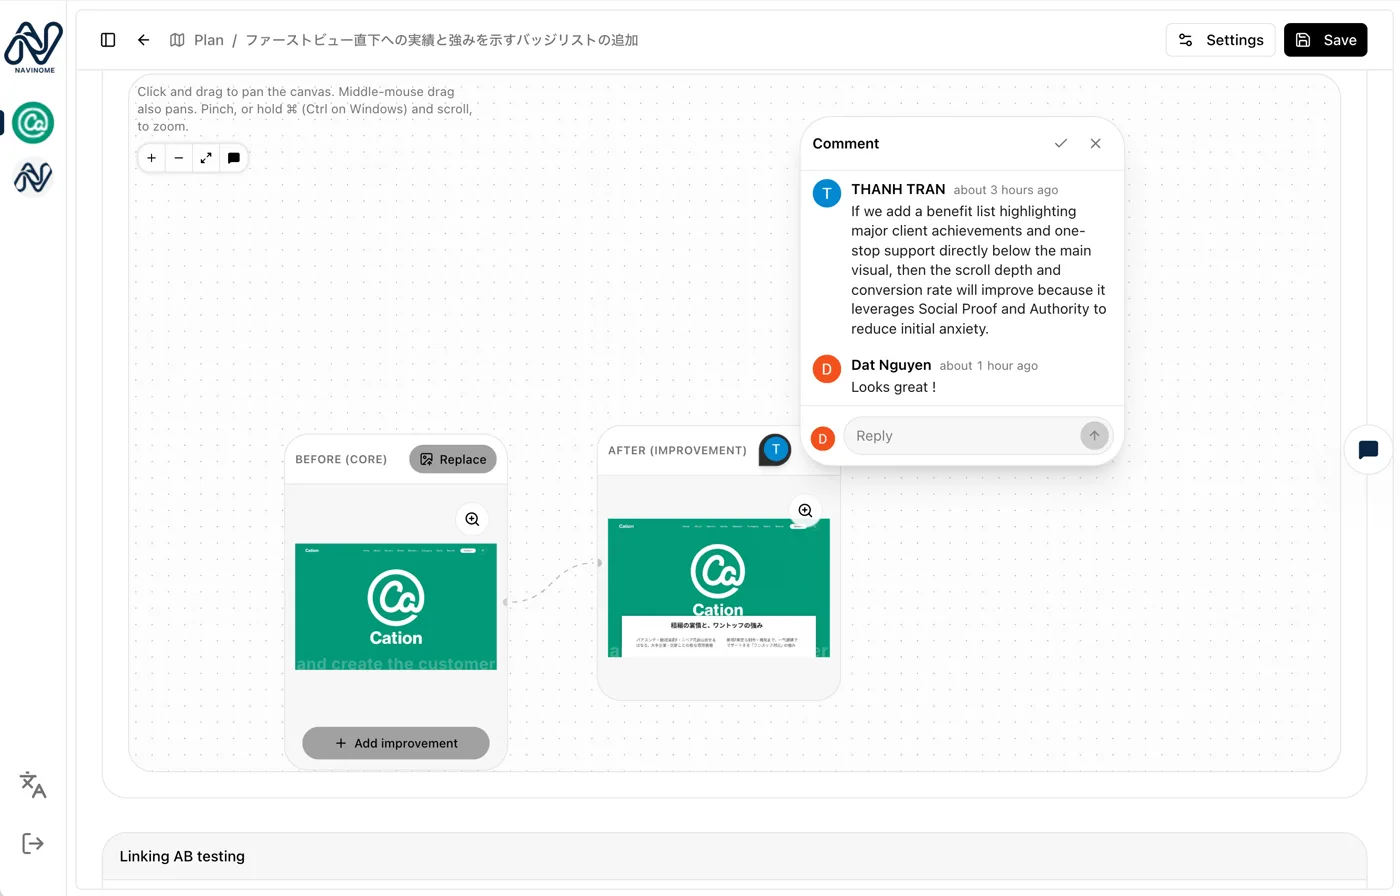Click Add improvement button
1400x896 pixels.
[x=396, y=743]
